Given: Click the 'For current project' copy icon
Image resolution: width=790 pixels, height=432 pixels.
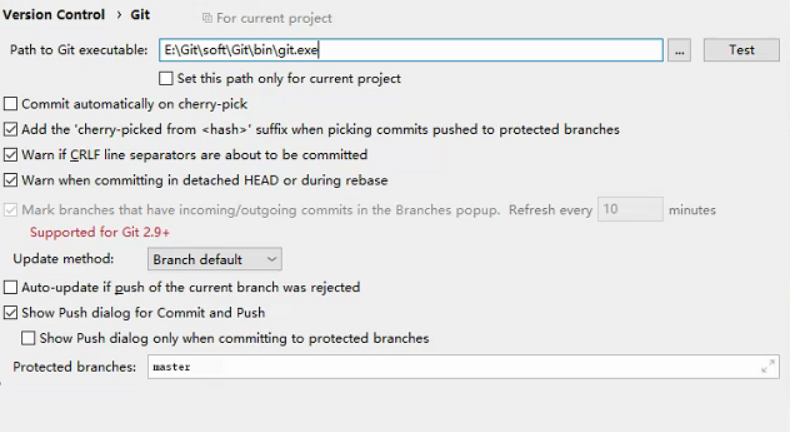Looking at the screenshot, I should [207, 18].
